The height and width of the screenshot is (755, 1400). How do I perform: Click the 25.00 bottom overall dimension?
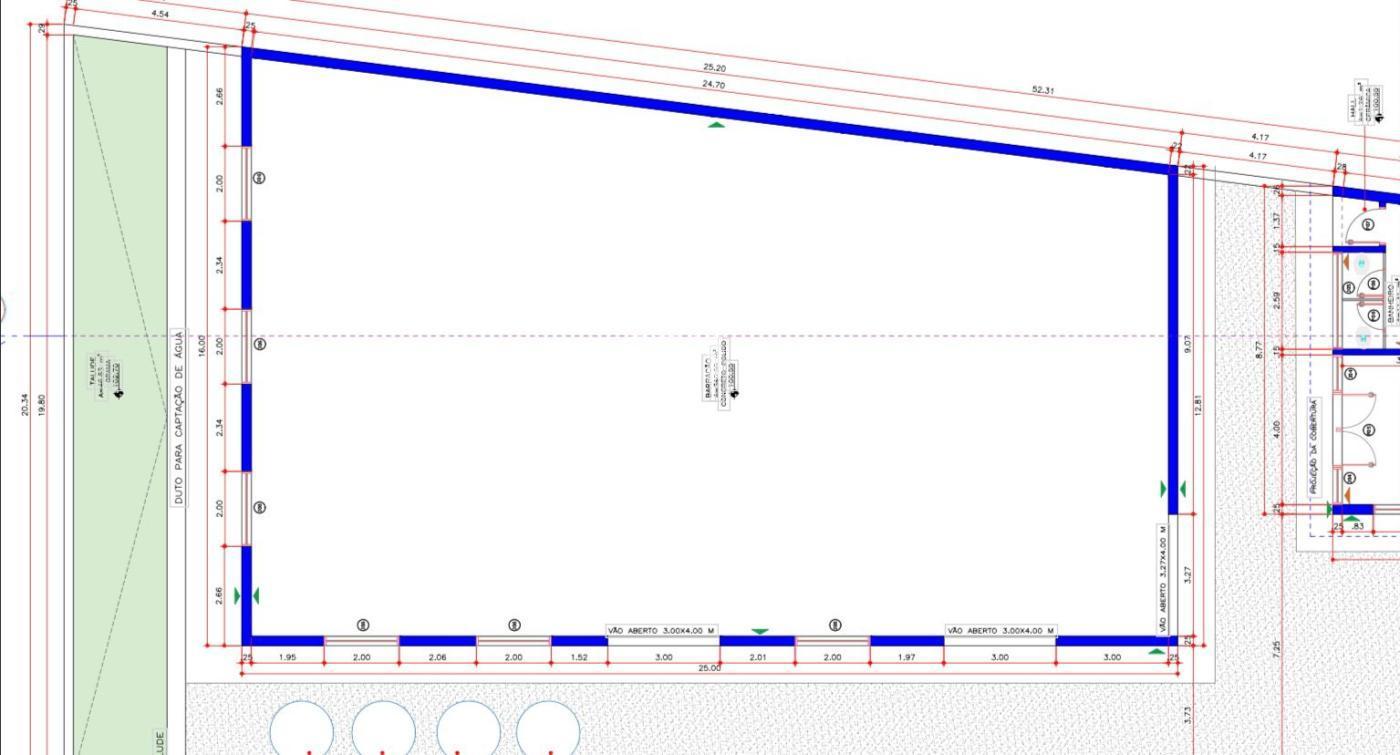tap(708, 668)
